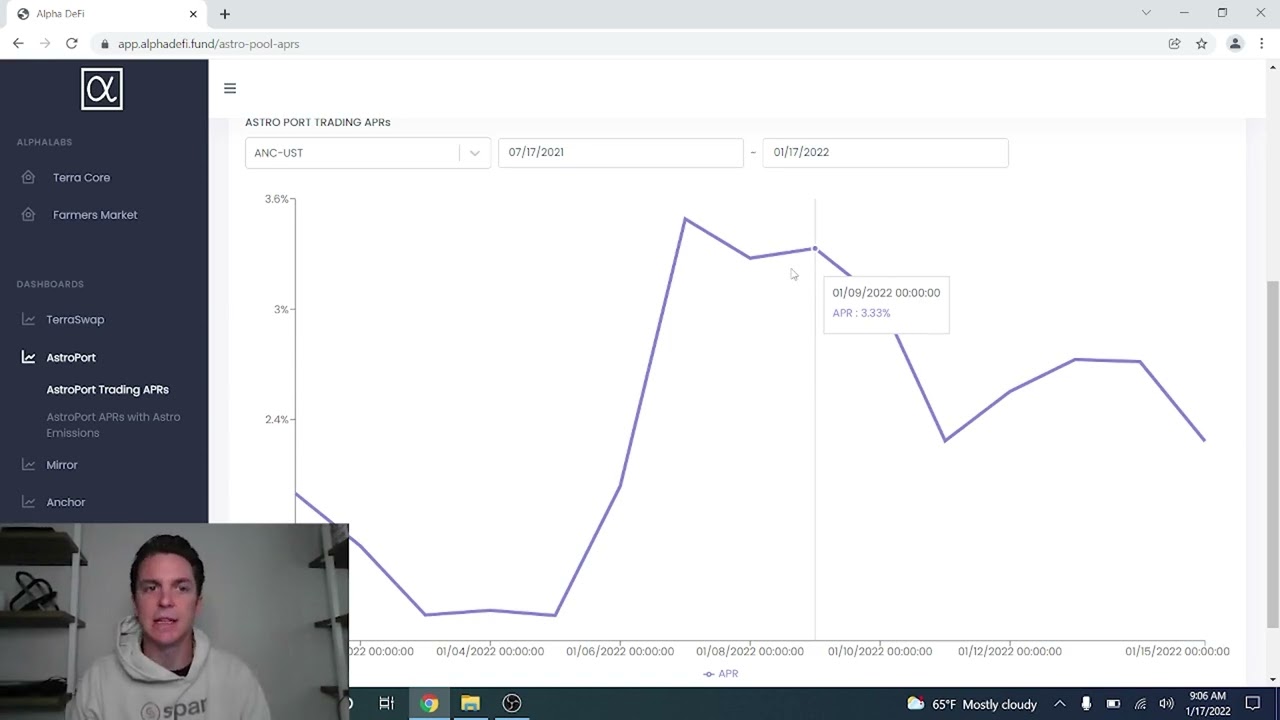The height and width of the screenshot is (720, 1280).
Task: Open the volume speaker tray icon
Action: coord(1166,704)
